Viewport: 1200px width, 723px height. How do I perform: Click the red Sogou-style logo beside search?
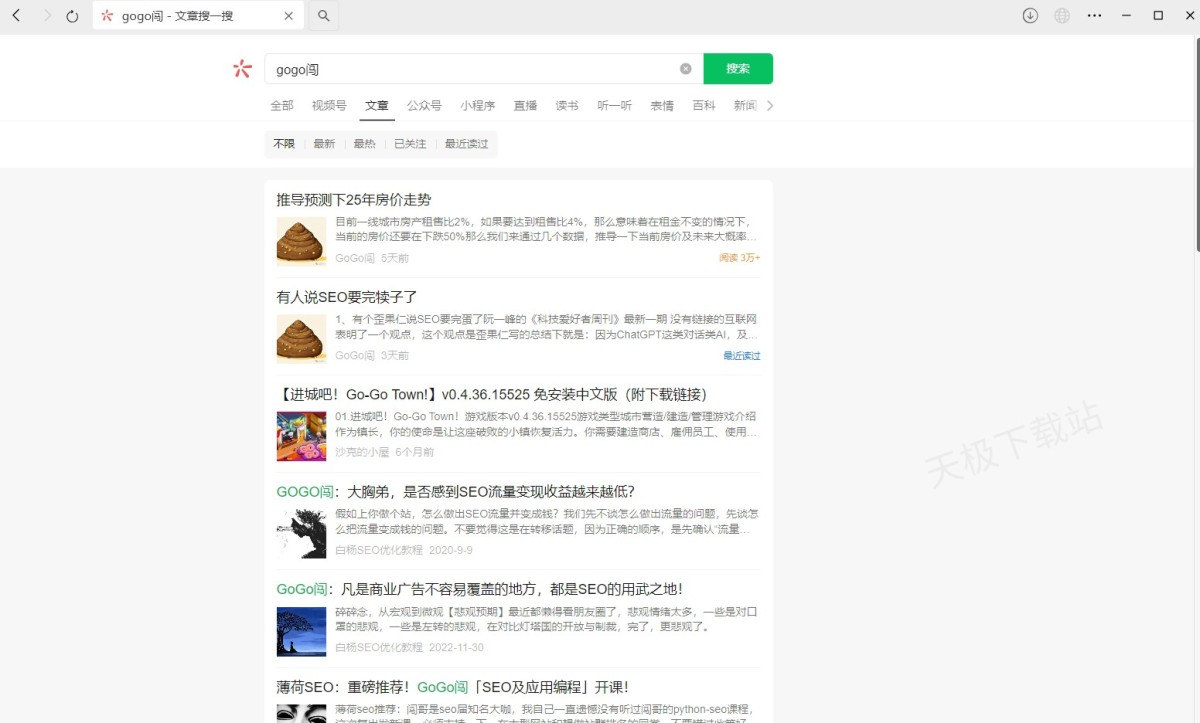(242, 69)
